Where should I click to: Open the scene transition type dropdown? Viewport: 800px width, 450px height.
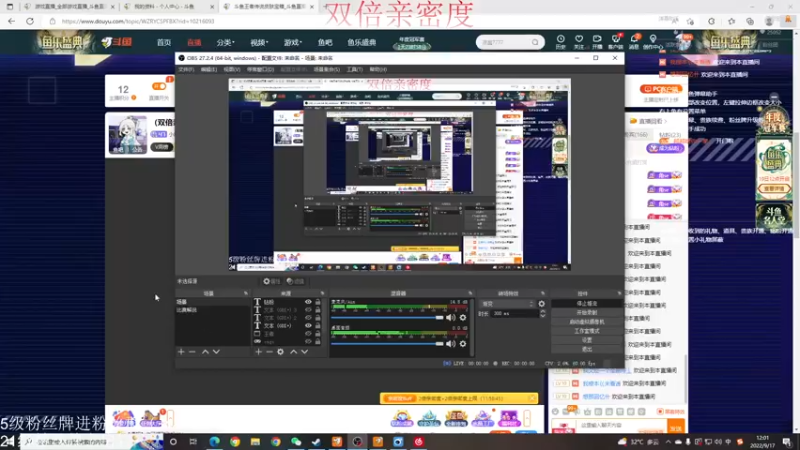pyautogui.click(x=507, y=304)
